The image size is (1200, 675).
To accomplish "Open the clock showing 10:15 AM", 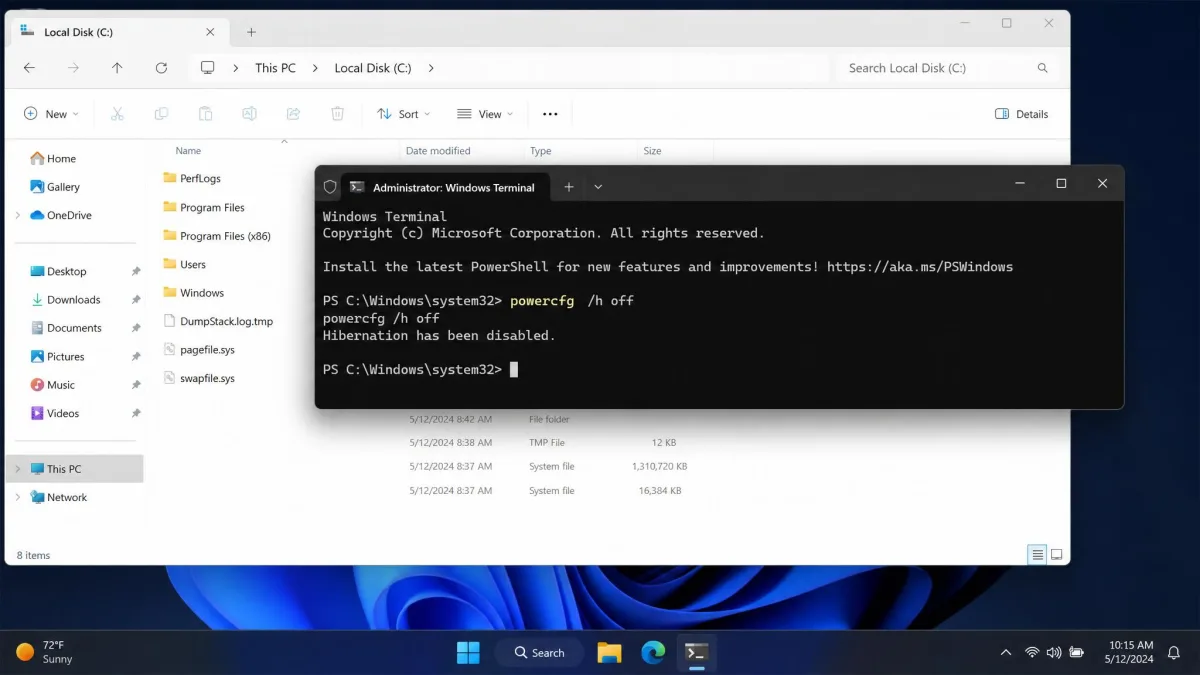I will click(x=1130, y=652).
